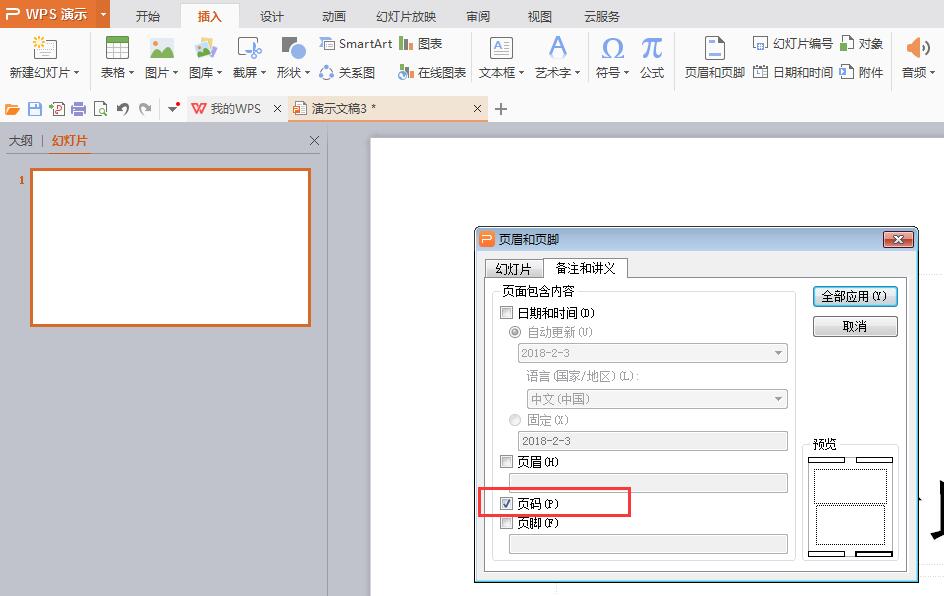
Task: Open the 云服务 ribbon tab
Action: point(602,16)
